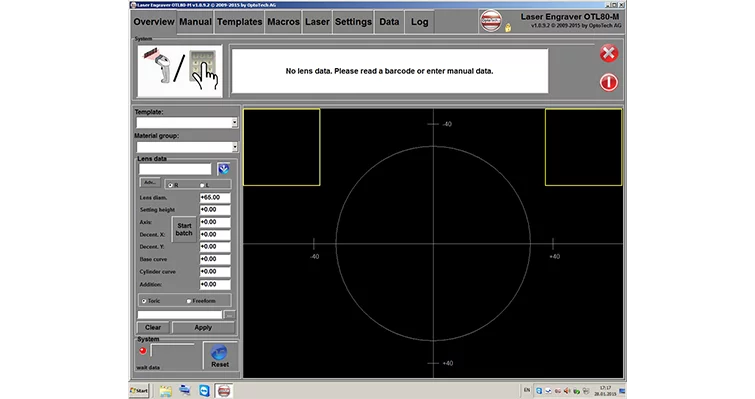The height and width of the screenshot is (399, 755).
Task: Click the "No lens data" message box
Action: pos(390,71)
